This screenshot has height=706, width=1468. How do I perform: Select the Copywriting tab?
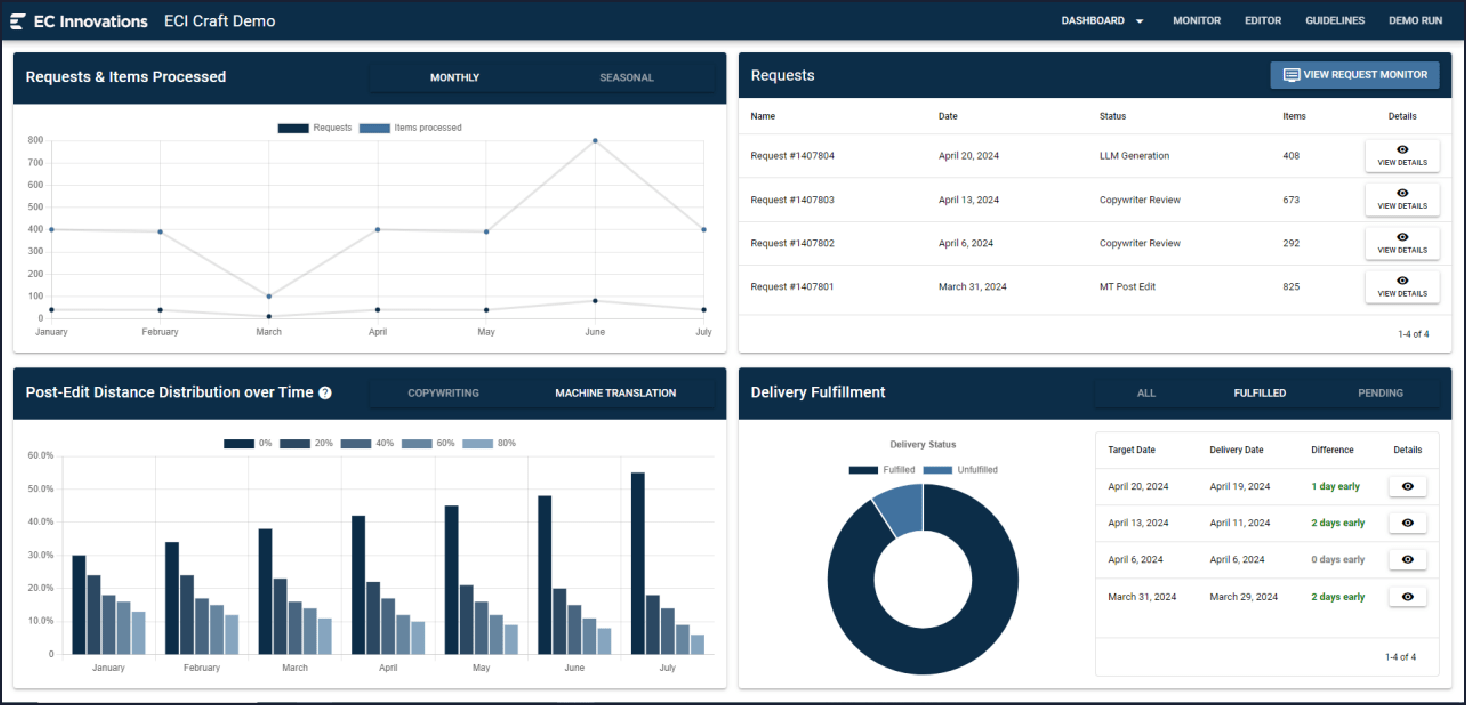443,393
